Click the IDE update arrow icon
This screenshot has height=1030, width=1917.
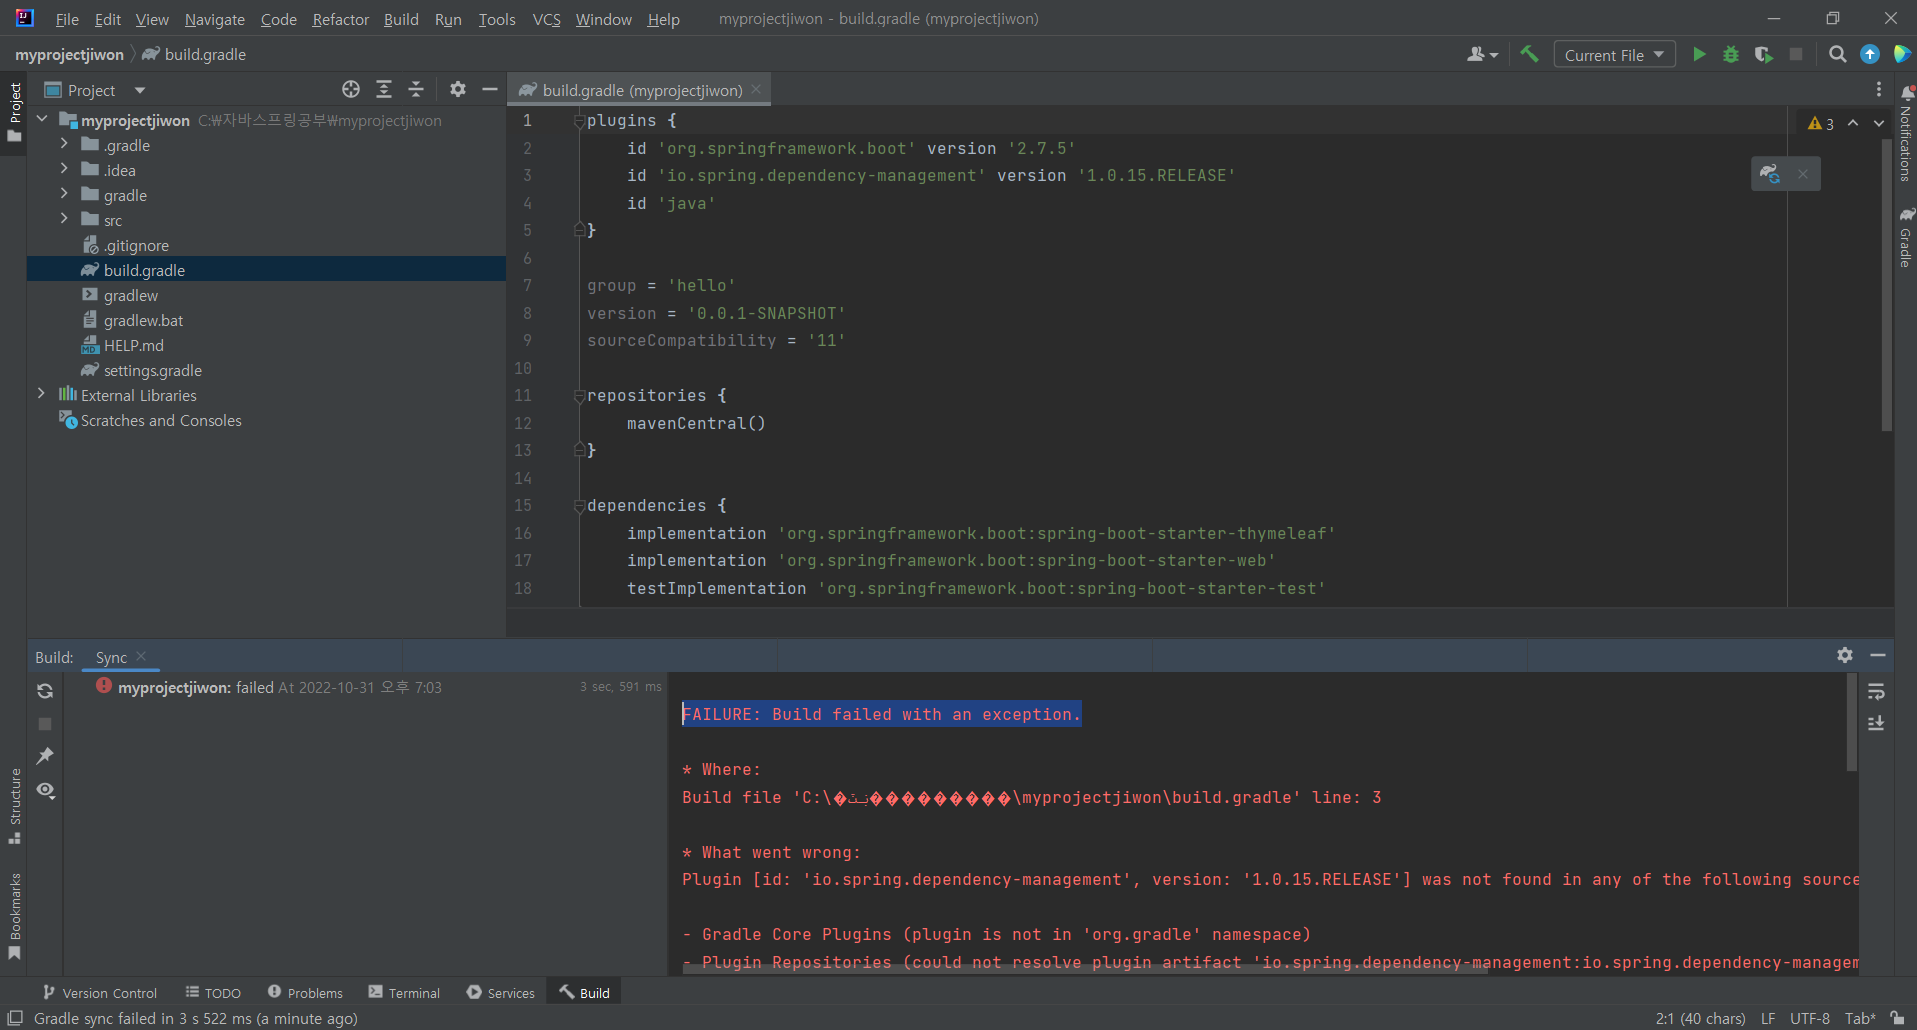click(x=1870, y=54)
